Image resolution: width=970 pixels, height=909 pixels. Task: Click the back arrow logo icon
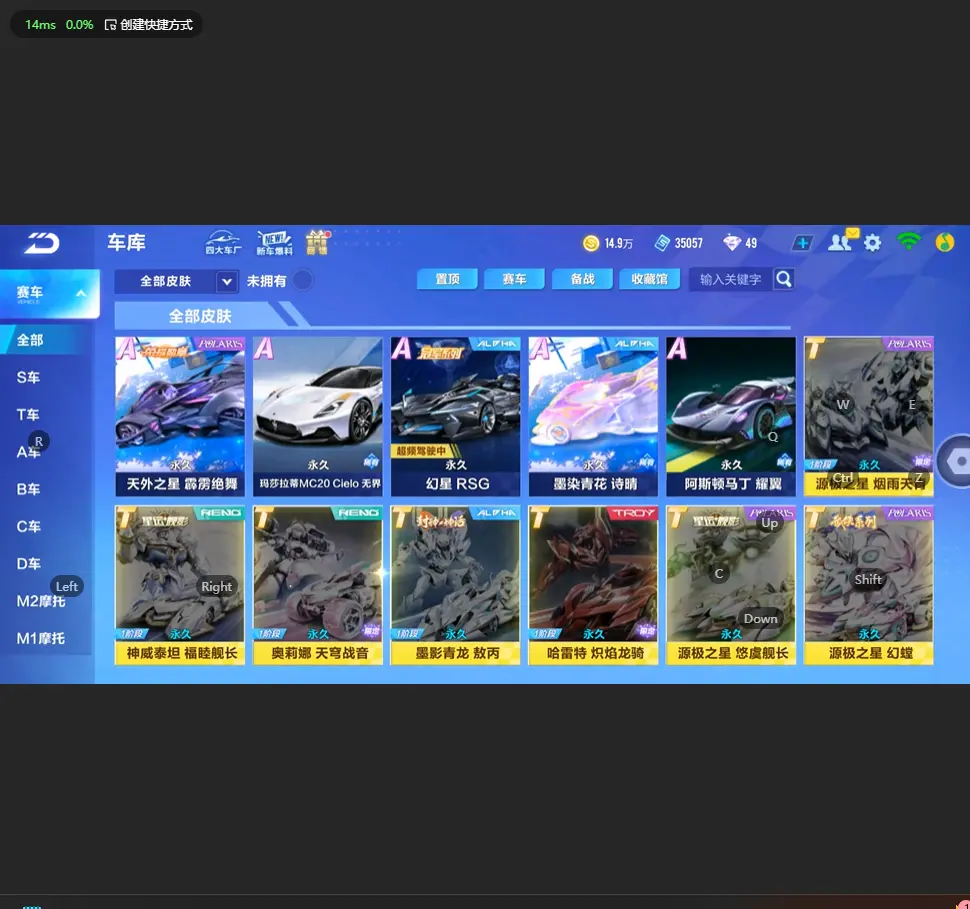[x=41, y=243]
